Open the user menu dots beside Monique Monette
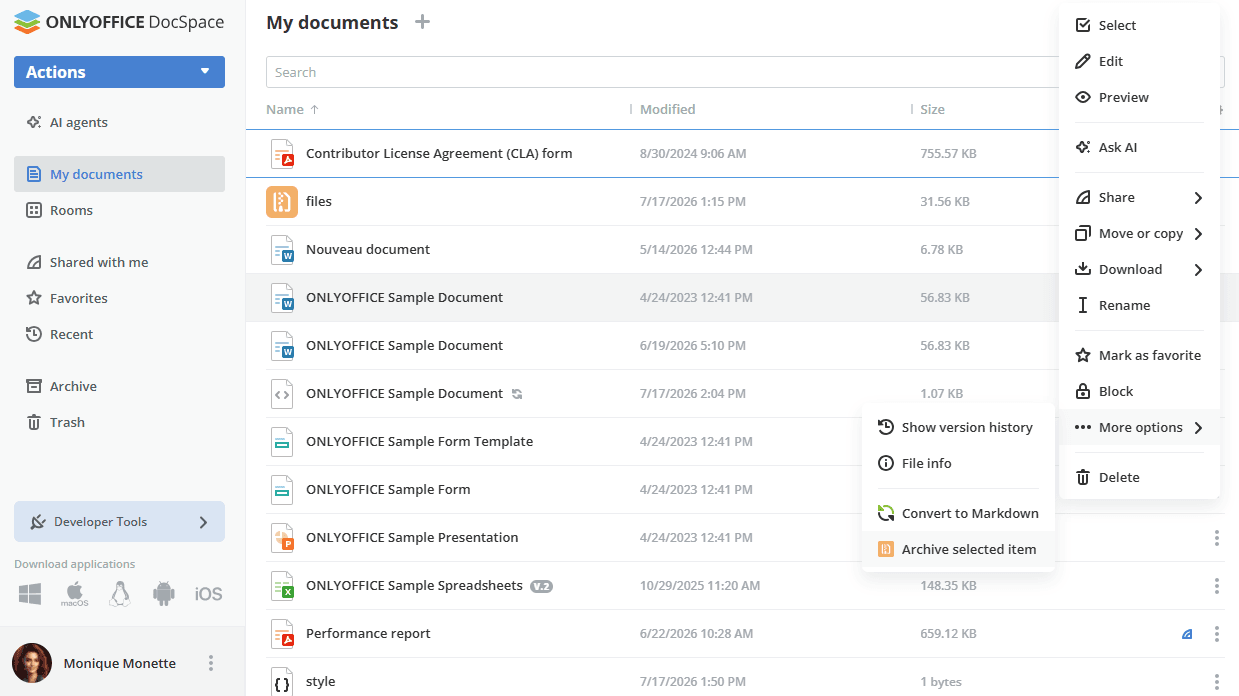This screenshot has height=696, width=1239. pyautogui.click(x=210, y=663)
